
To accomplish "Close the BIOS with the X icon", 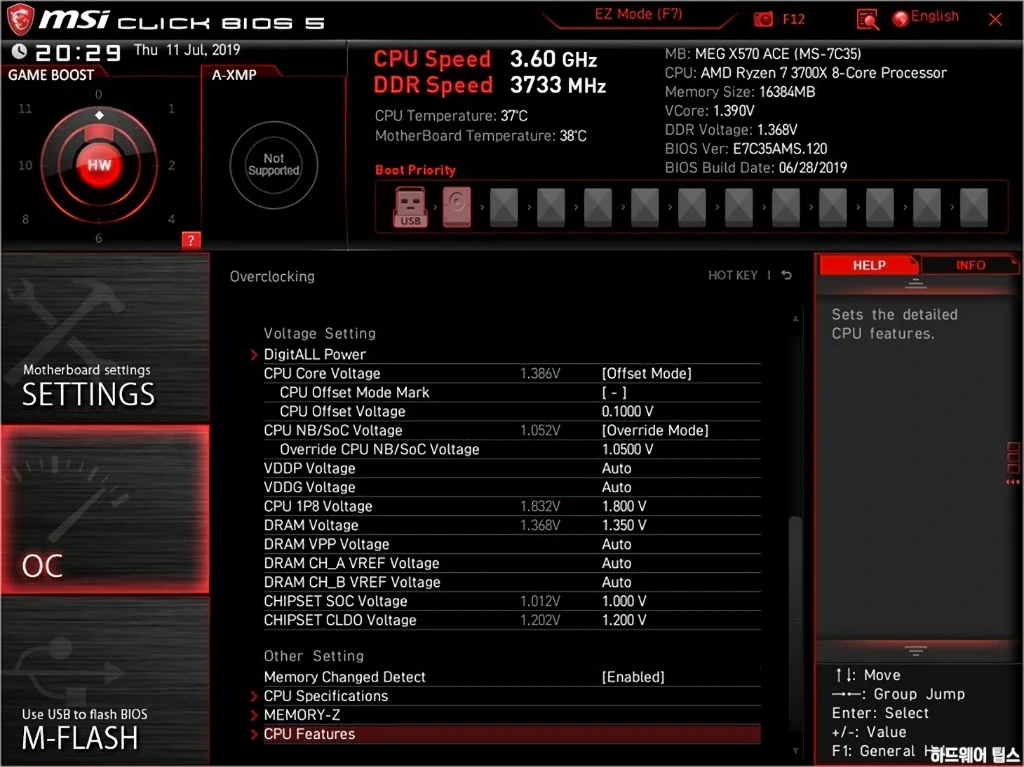I will (995, 20).
